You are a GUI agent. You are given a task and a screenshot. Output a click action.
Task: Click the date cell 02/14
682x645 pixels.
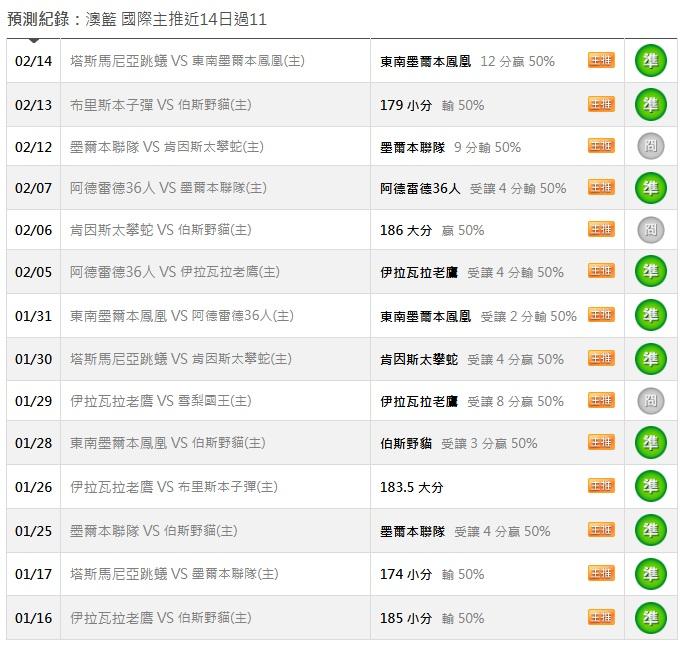[33, 61]
